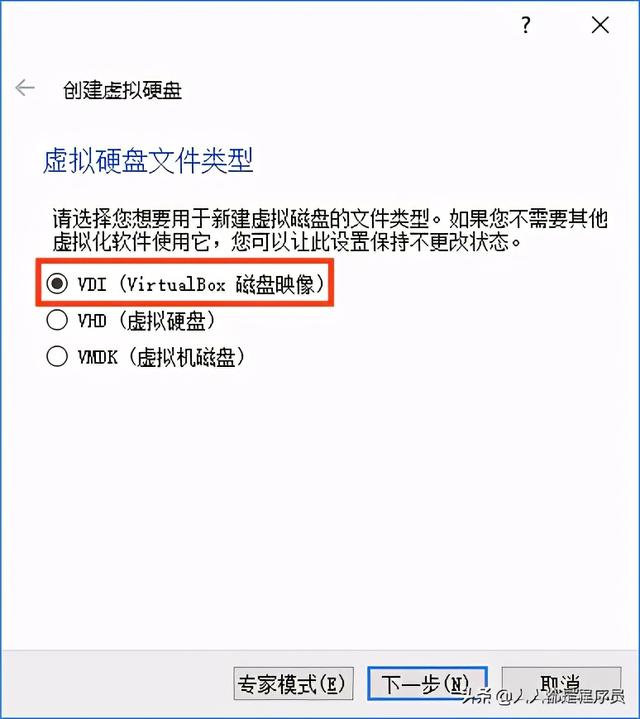Choose the VHD (虚拟硬盘) radio button
Viewport: 640px width, 719px height.
[57, 320]
